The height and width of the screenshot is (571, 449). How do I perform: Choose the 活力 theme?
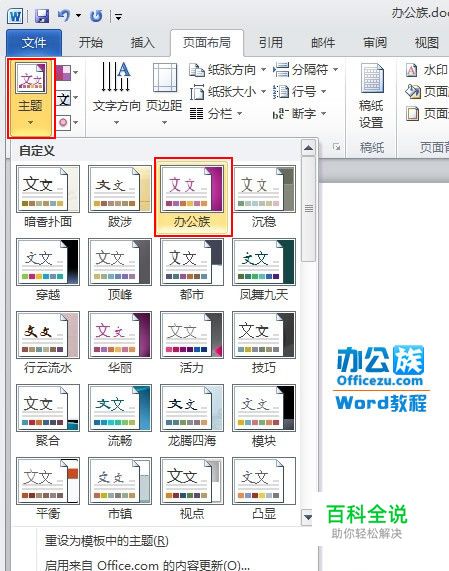click(x=192, y=343)
